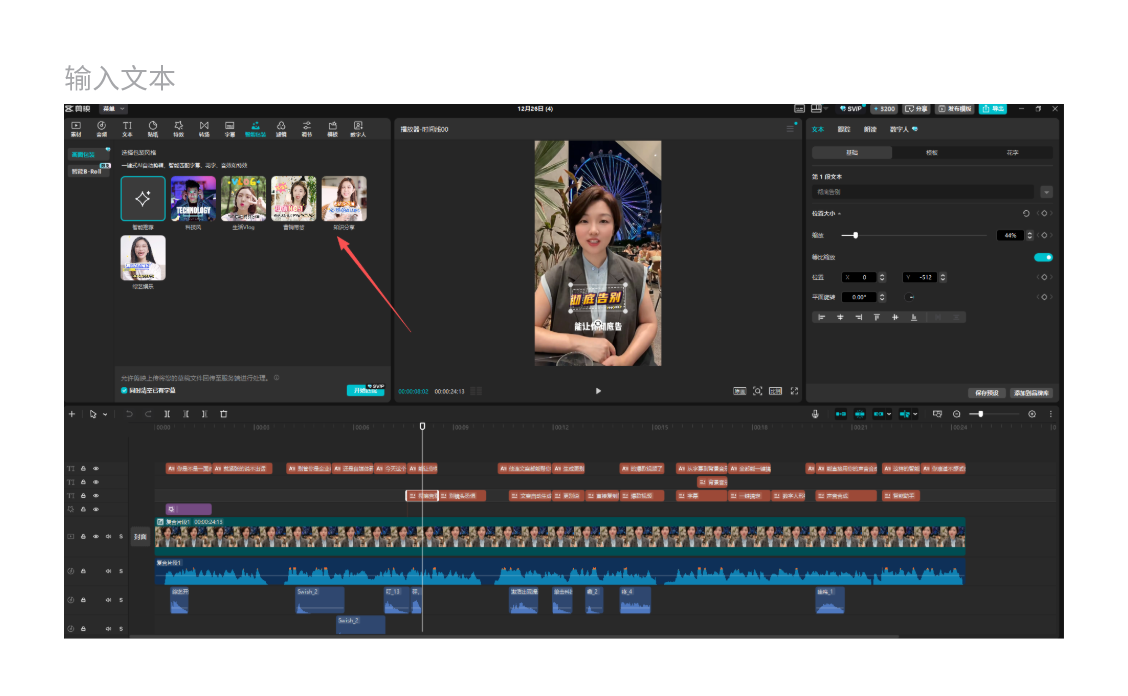Screen dimensions: 1128x696
Task: Click the 保存预设 button
Action: click(x=986, y=393)
